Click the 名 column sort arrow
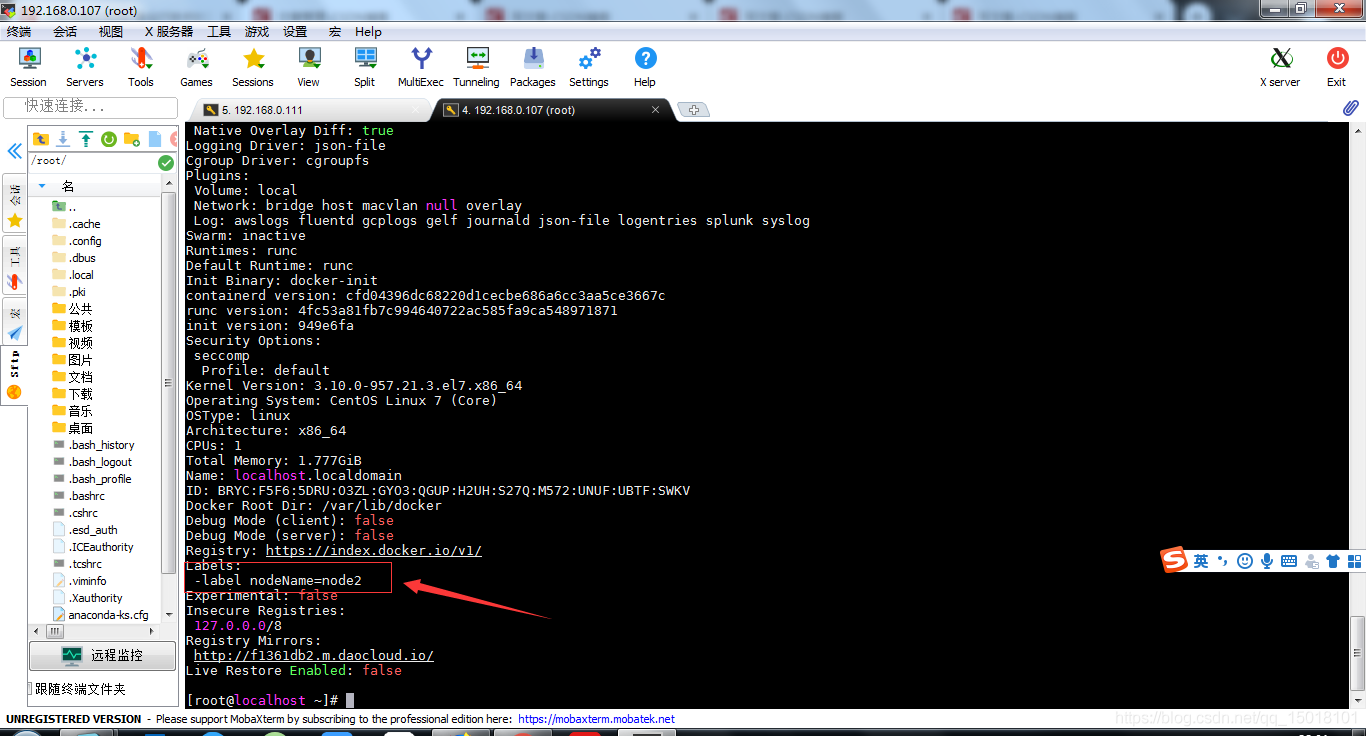1366x736 pixels. click(42, 186)
